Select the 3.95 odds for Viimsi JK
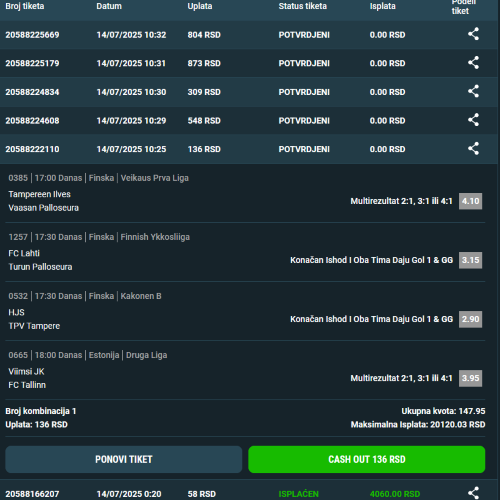Viewport: 500px width, 500px height. coord(470,378)
